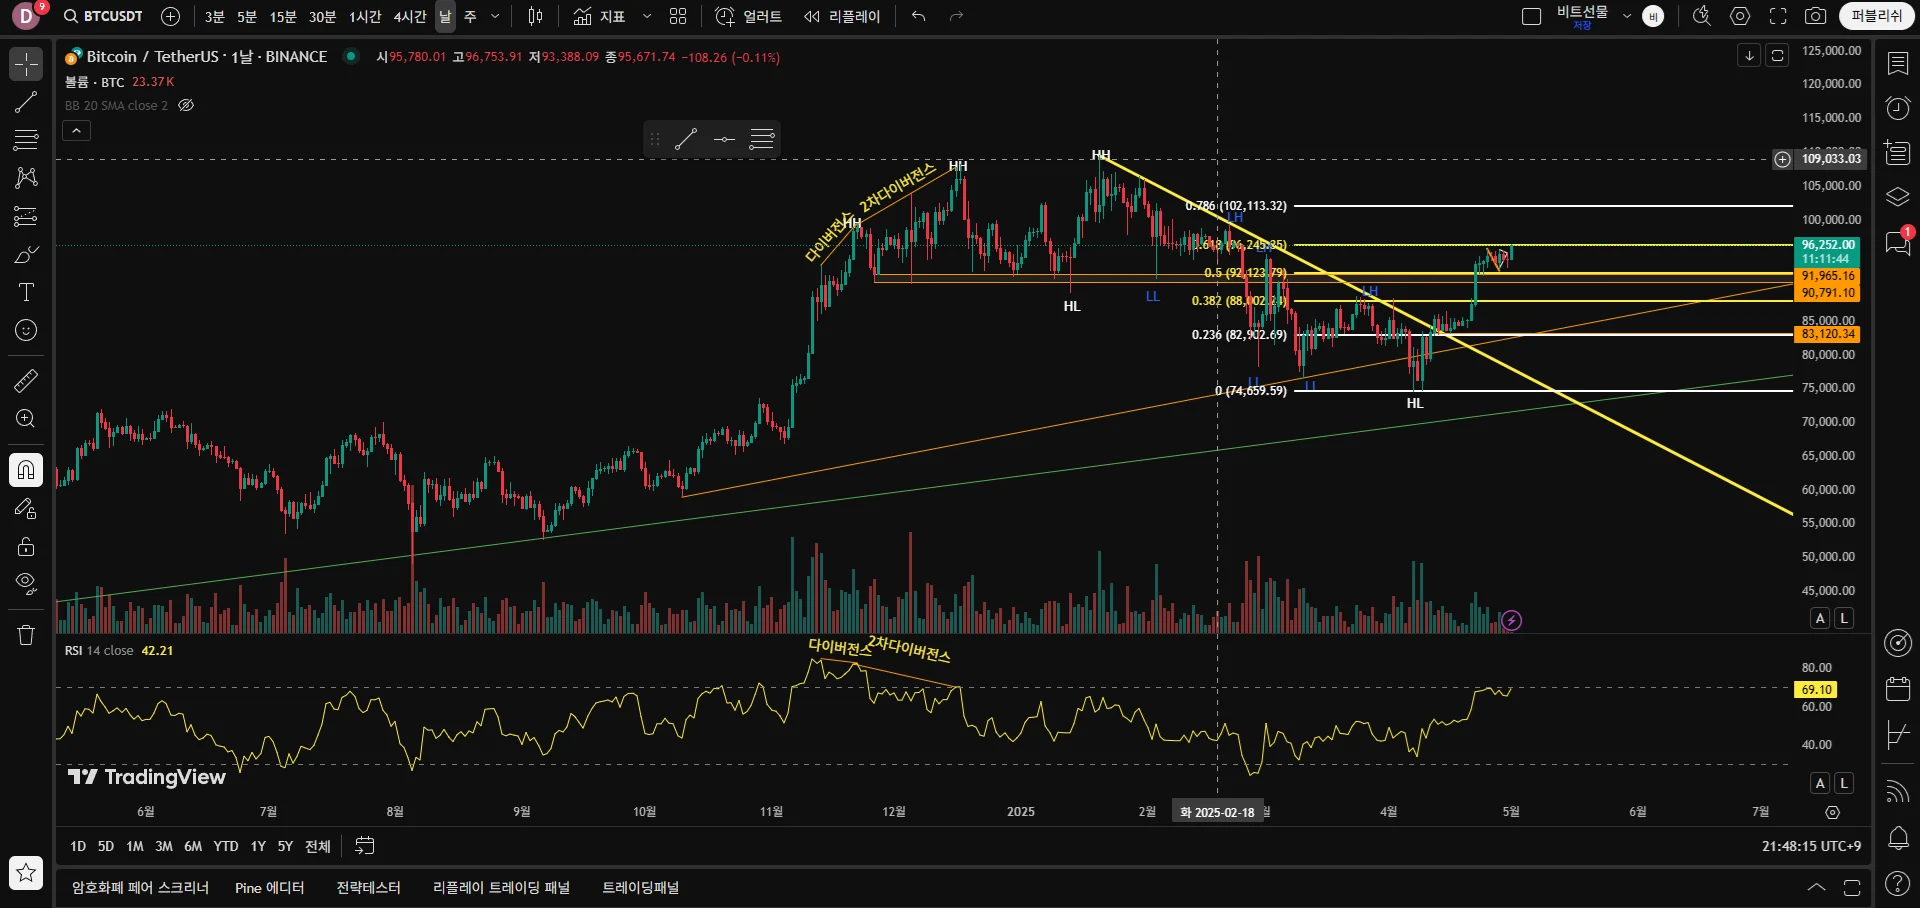This screenshot has width=1920, height=908.
Task: Maximize the bottom panel
Action: click(1851, 887)
